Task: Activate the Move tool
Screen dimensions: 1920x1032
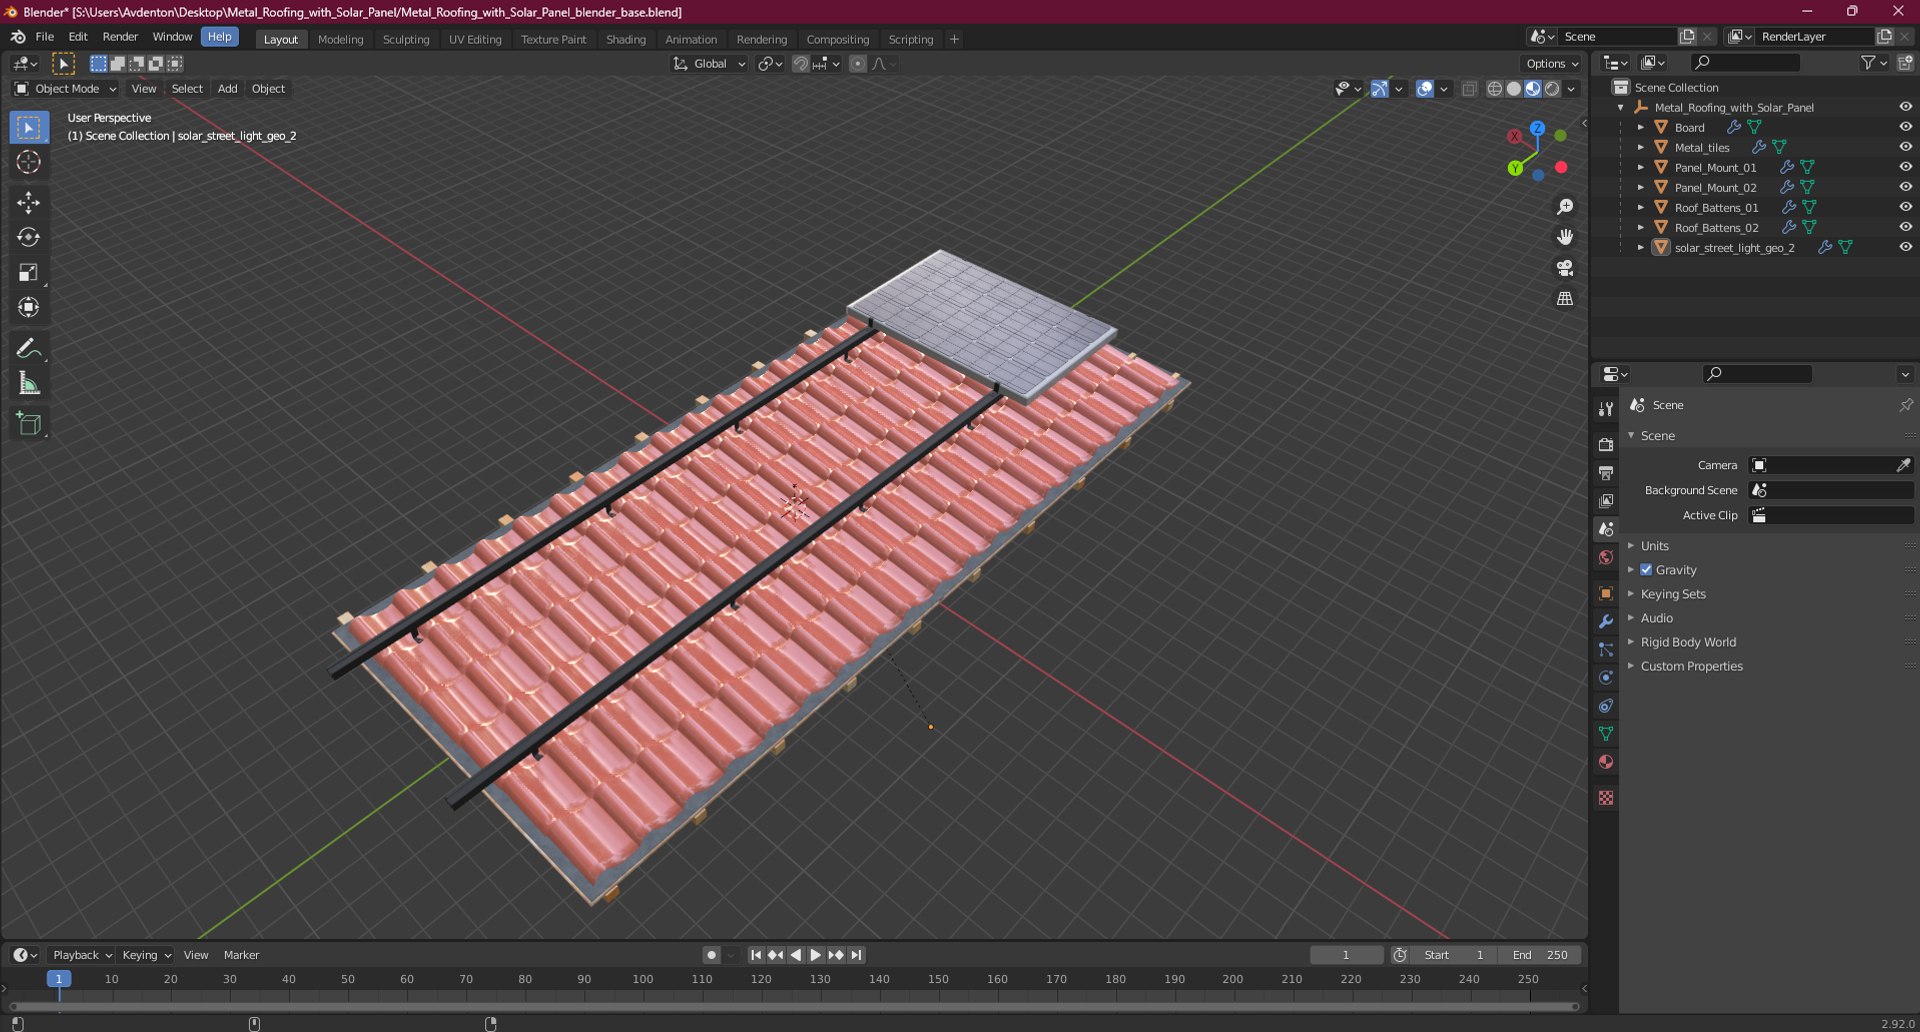Action: point(28,203)
